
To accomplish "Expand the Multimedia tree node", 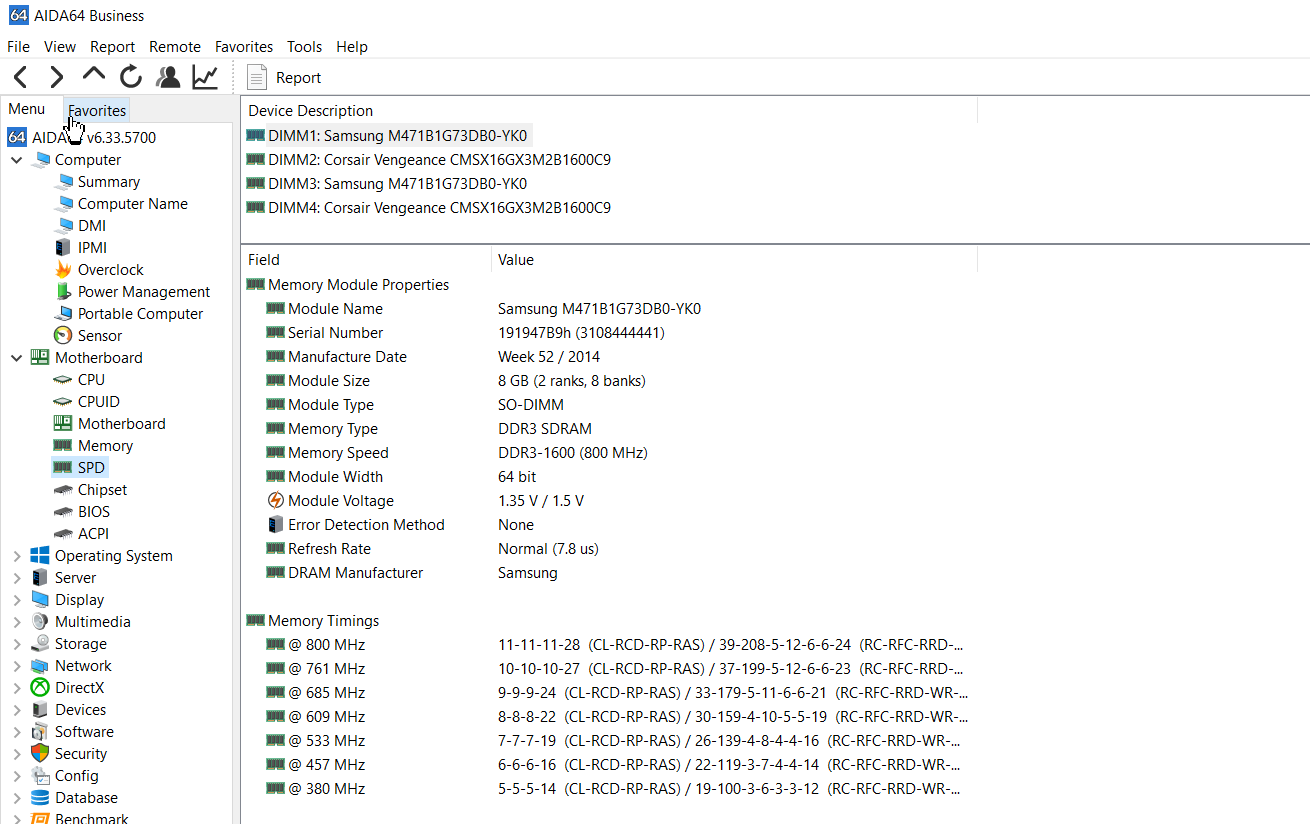I will point(17,621).
